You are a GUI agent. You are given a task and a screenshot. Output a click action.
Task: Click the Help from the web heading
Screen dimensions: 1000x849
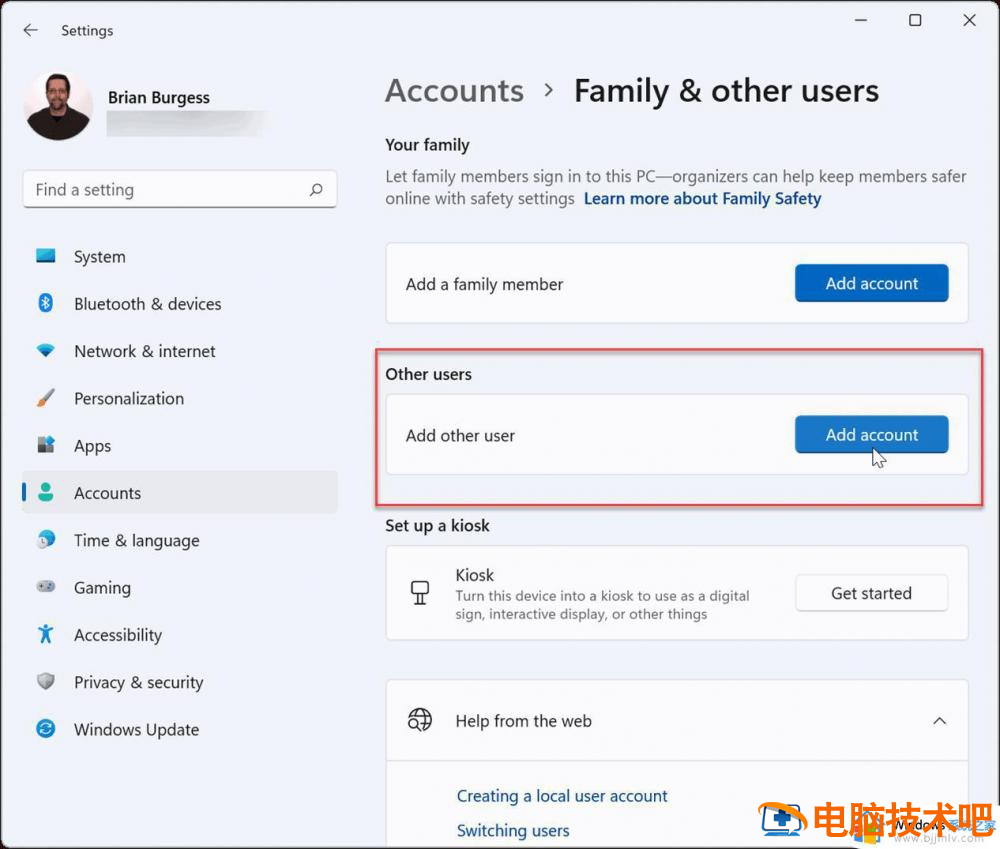coord(524,721)
